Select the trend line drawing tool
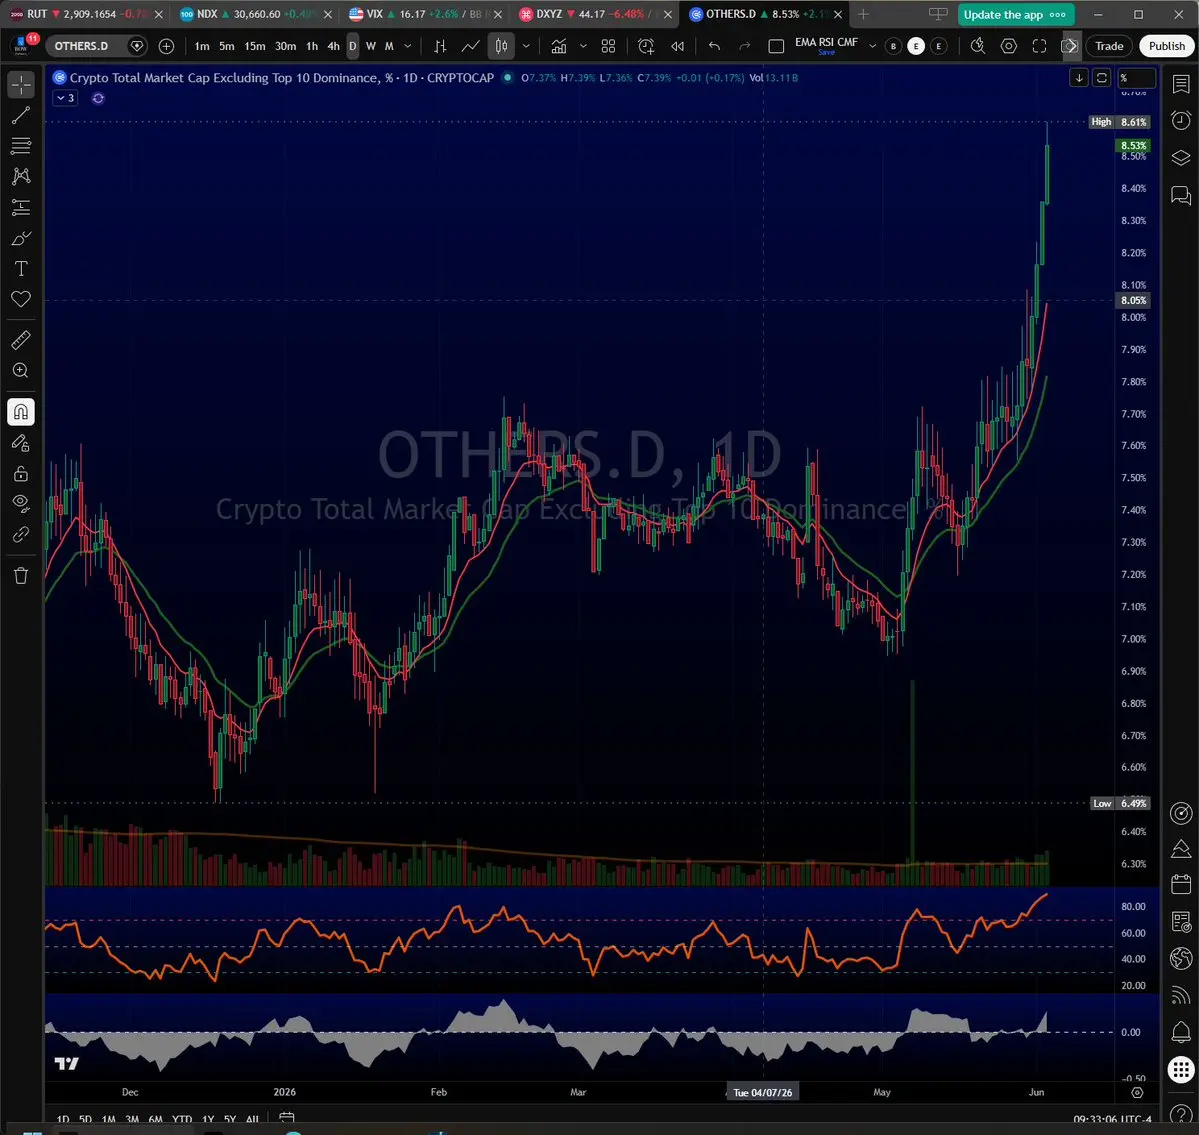 click(21, 115)
